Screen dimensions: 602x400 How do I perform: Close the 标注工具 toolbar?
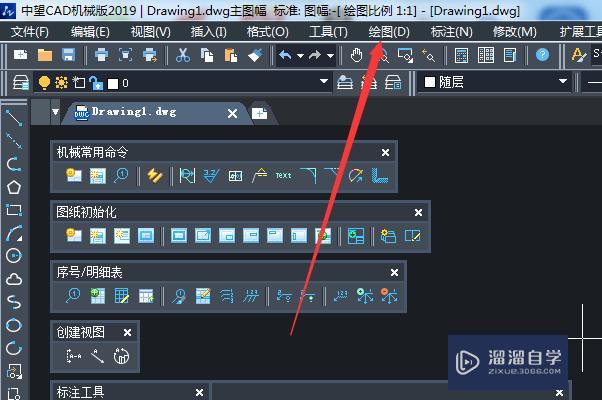(x=199, y=393)
